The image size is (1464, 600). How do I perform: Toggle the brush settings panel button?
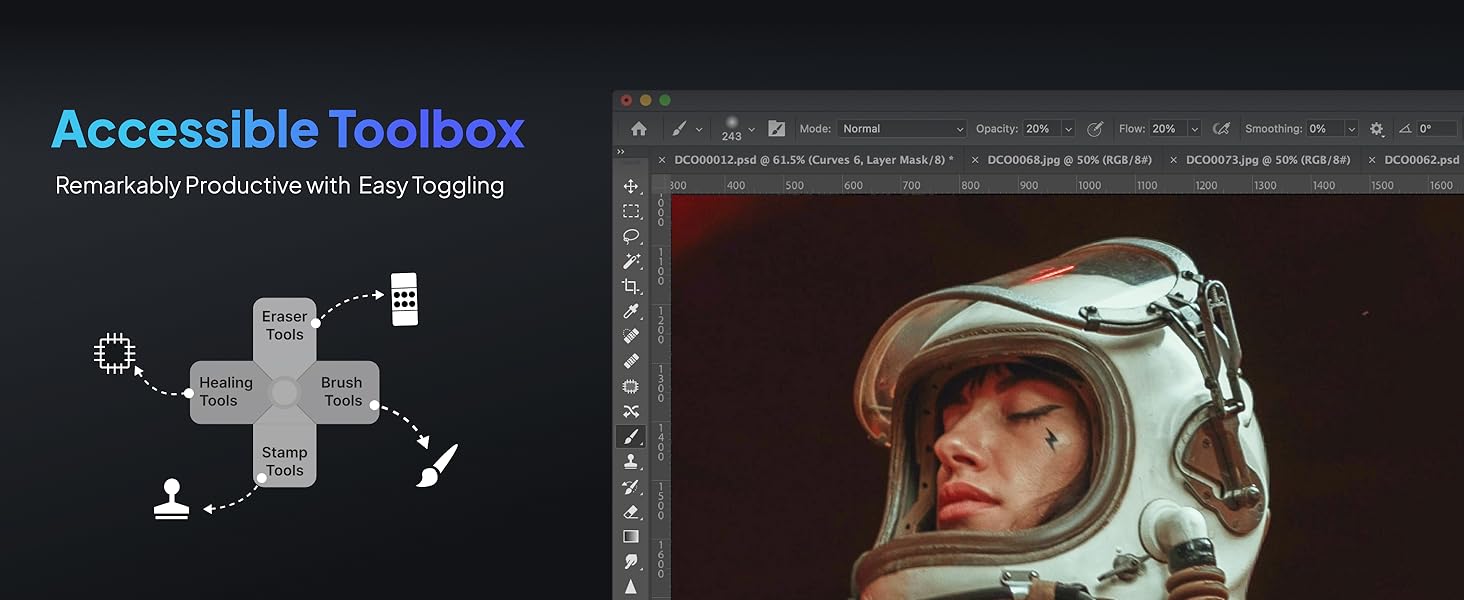[776, 129]
